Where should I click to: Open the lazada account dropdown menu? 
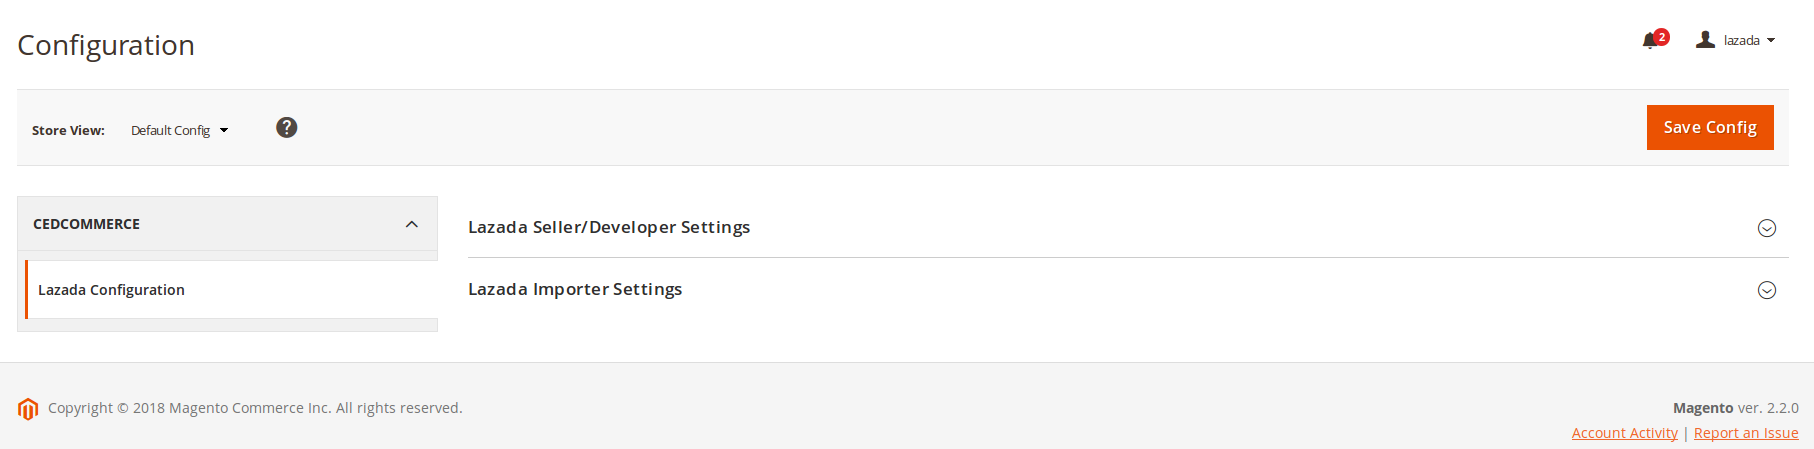[1736, 40]
